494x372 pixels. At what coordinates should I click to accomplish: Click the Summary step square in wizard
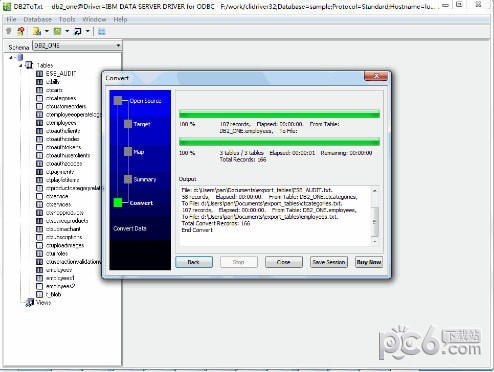[x=128, y=179]
